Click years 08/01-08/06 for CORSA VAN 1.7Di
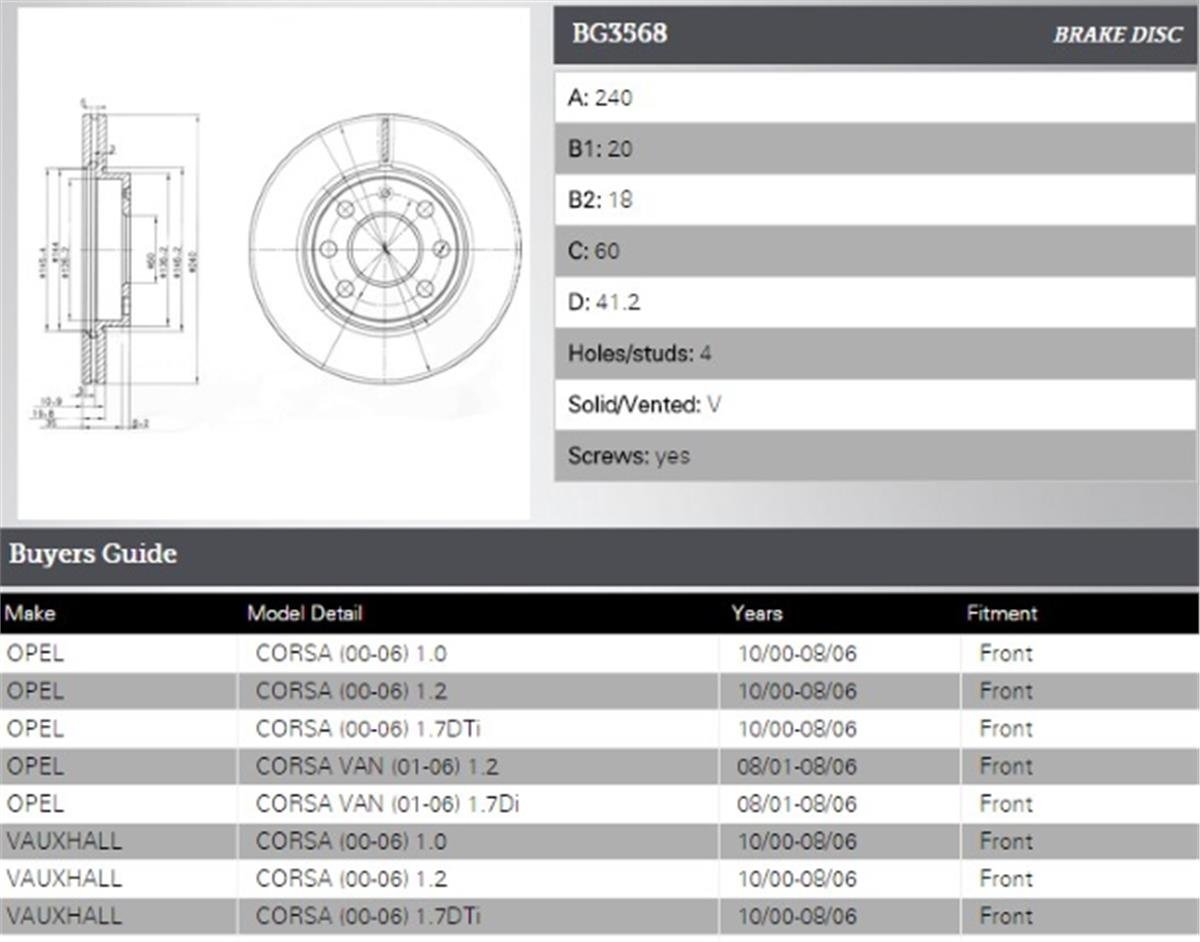The image size is (1200, 942). pos(797,804)
